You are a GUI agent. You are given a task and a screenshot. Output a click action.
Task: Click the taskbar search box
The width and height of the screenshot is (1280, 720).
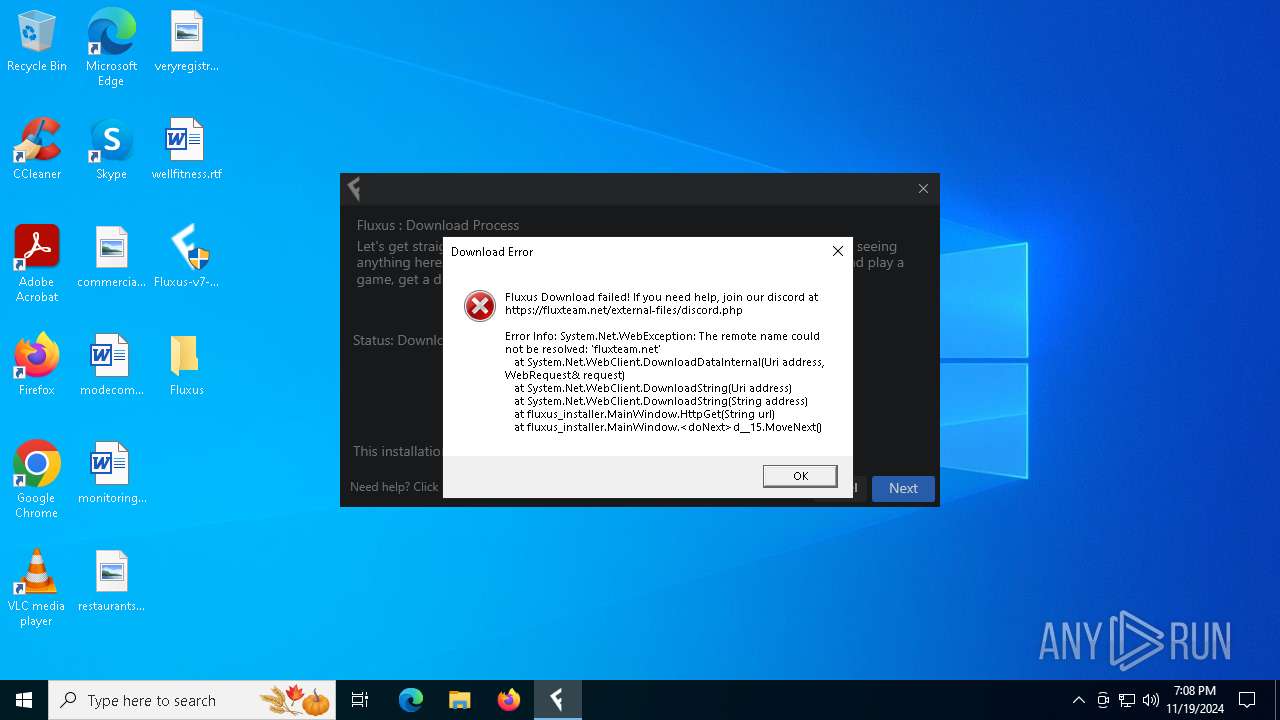tap(193, 700)
